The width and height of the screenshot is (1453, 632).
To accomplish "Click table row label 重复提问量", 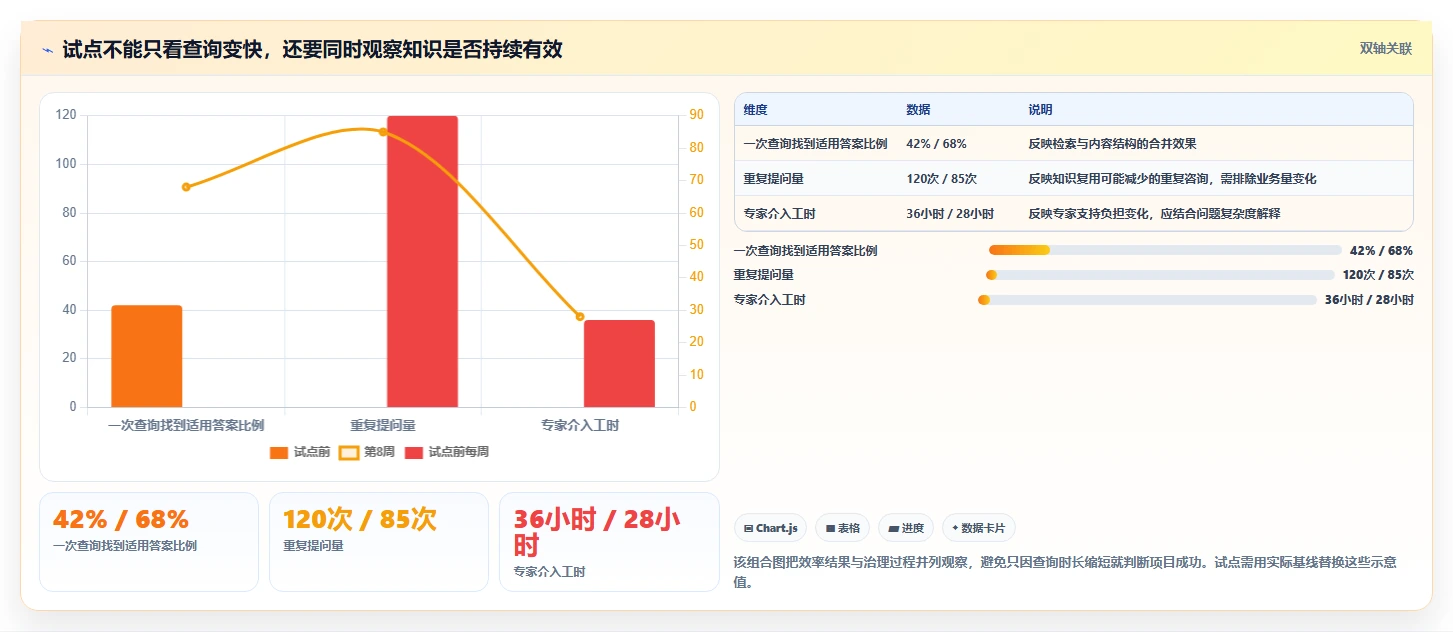I will click(x=773, y=179).
